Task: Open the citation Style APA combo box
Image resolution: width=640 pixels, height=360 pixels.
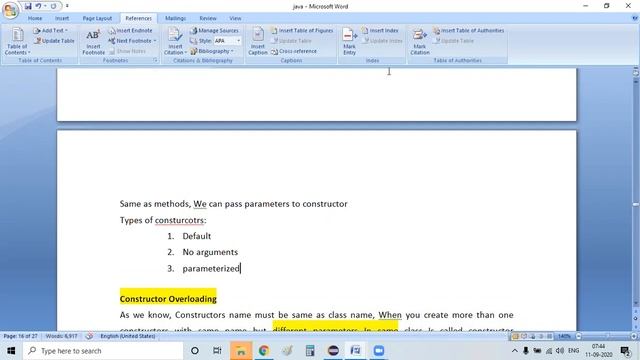Action: (227, 41)
